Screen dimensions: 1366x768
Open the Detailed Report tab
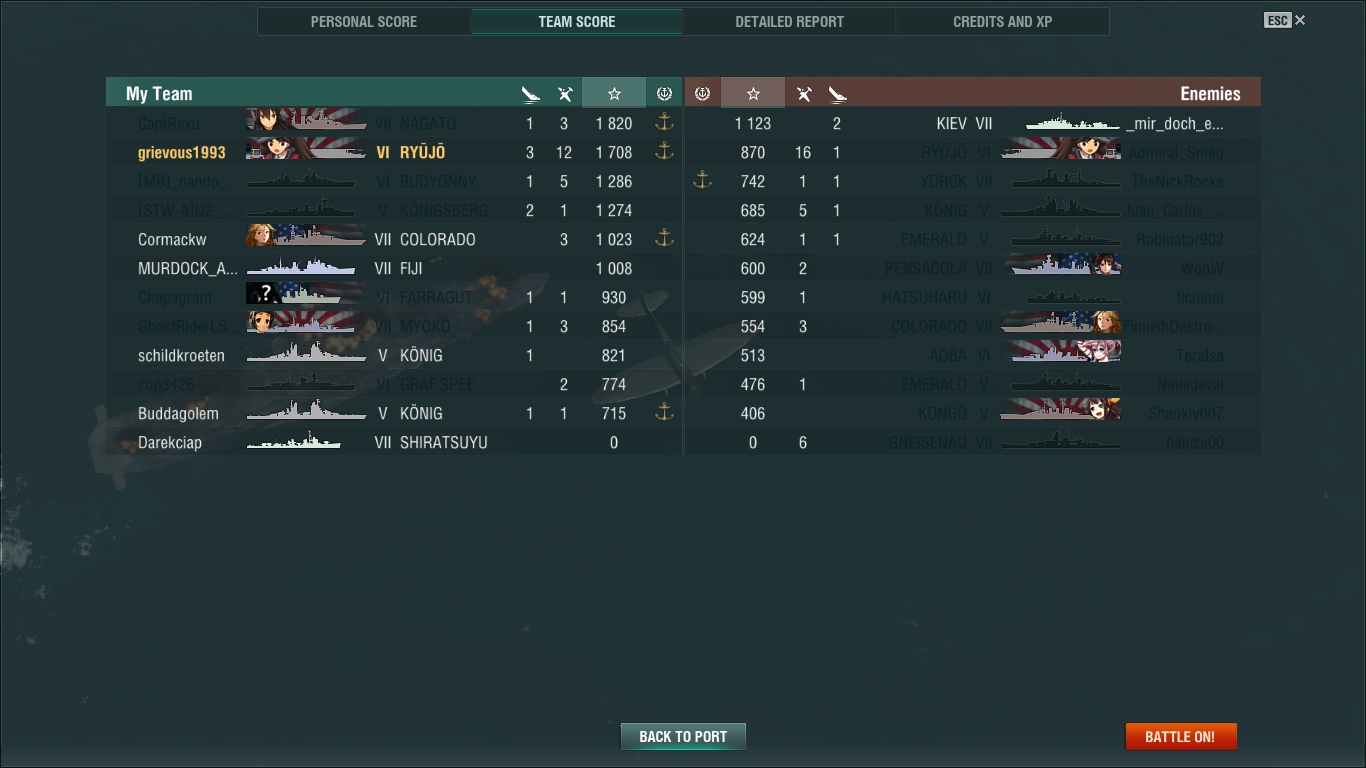tap(789, 21)
